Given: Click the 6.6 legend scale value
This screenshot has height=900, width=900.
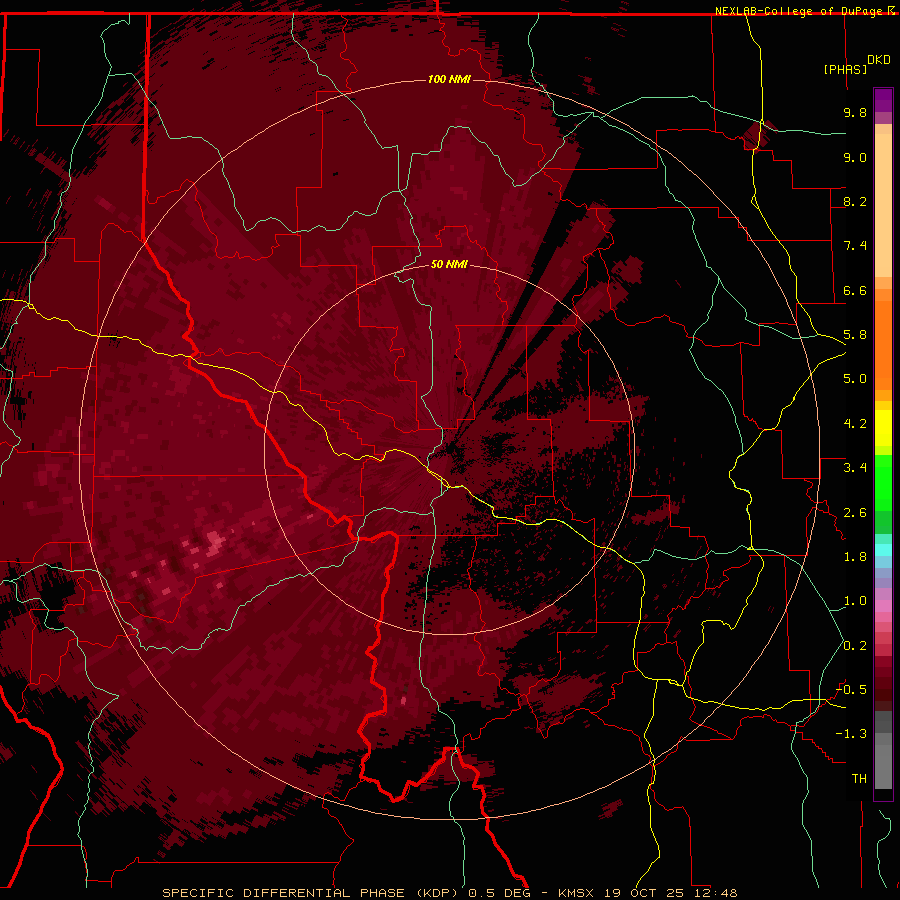Looking at the screenshot, I should [x=855, y=290].
